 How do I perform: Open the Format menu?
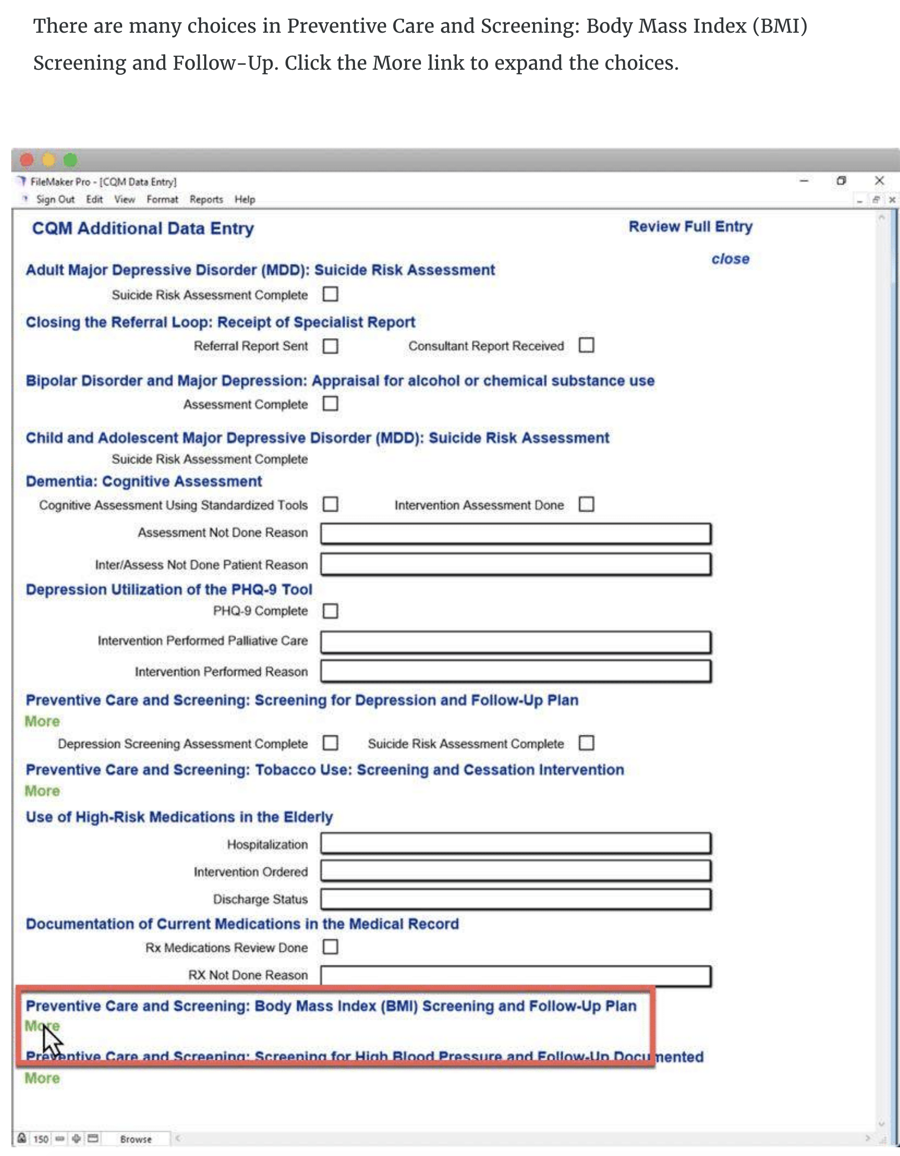tap(162, 199)
